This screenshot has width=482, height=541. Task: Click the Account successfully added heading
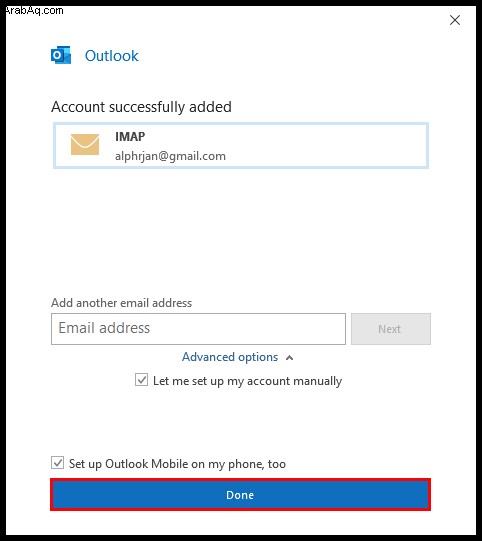click(x=141, y=107)
